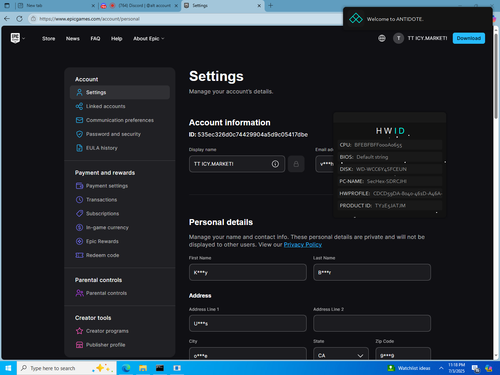This screenshot has width=500, height=375.
Task: Click the info icon in Display name field
Action: pos(275,164)
